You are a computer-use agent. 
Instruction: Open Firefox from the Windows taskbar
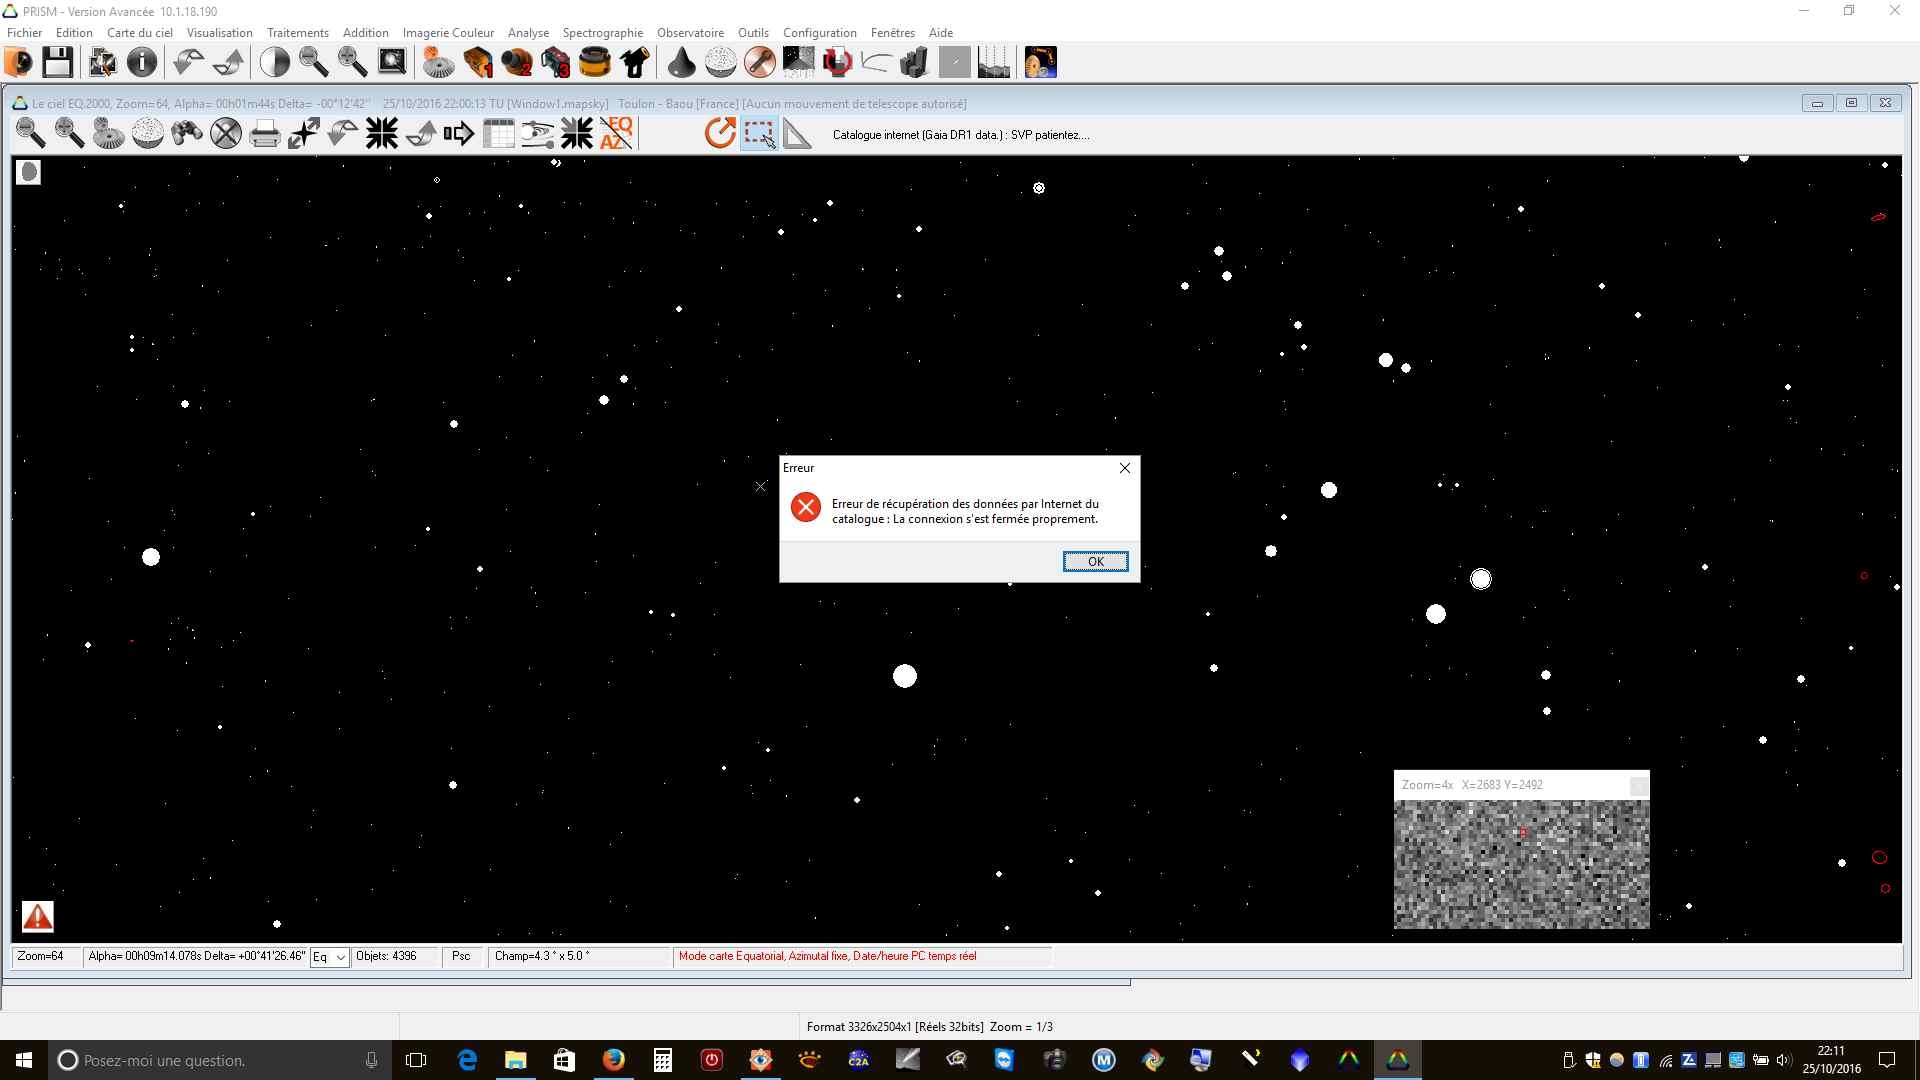click(x=613, y=1060)
